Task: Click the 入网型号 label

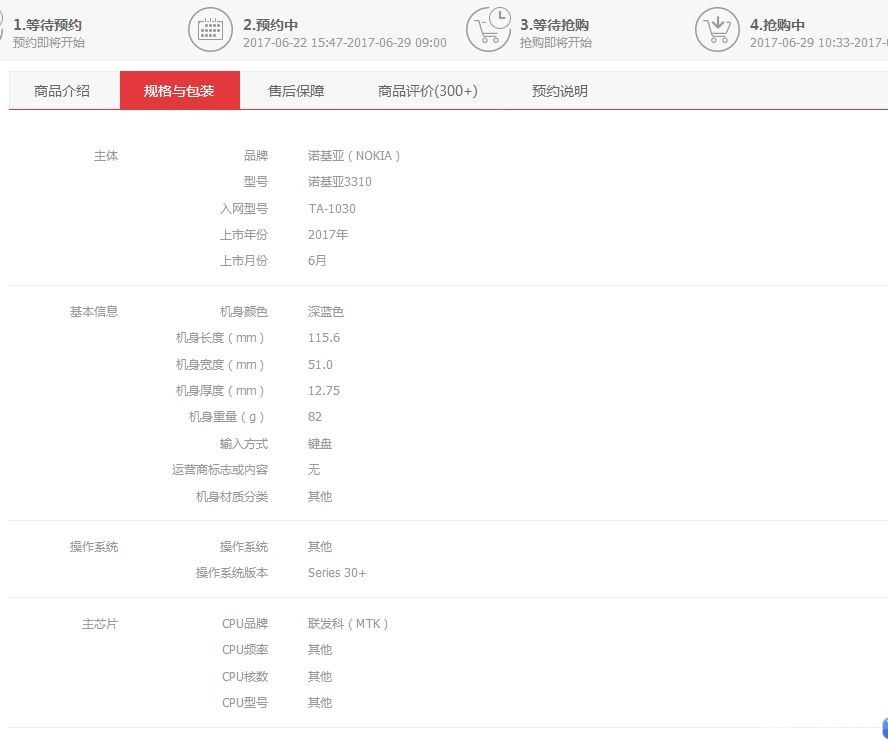Action: click(244, 208)
